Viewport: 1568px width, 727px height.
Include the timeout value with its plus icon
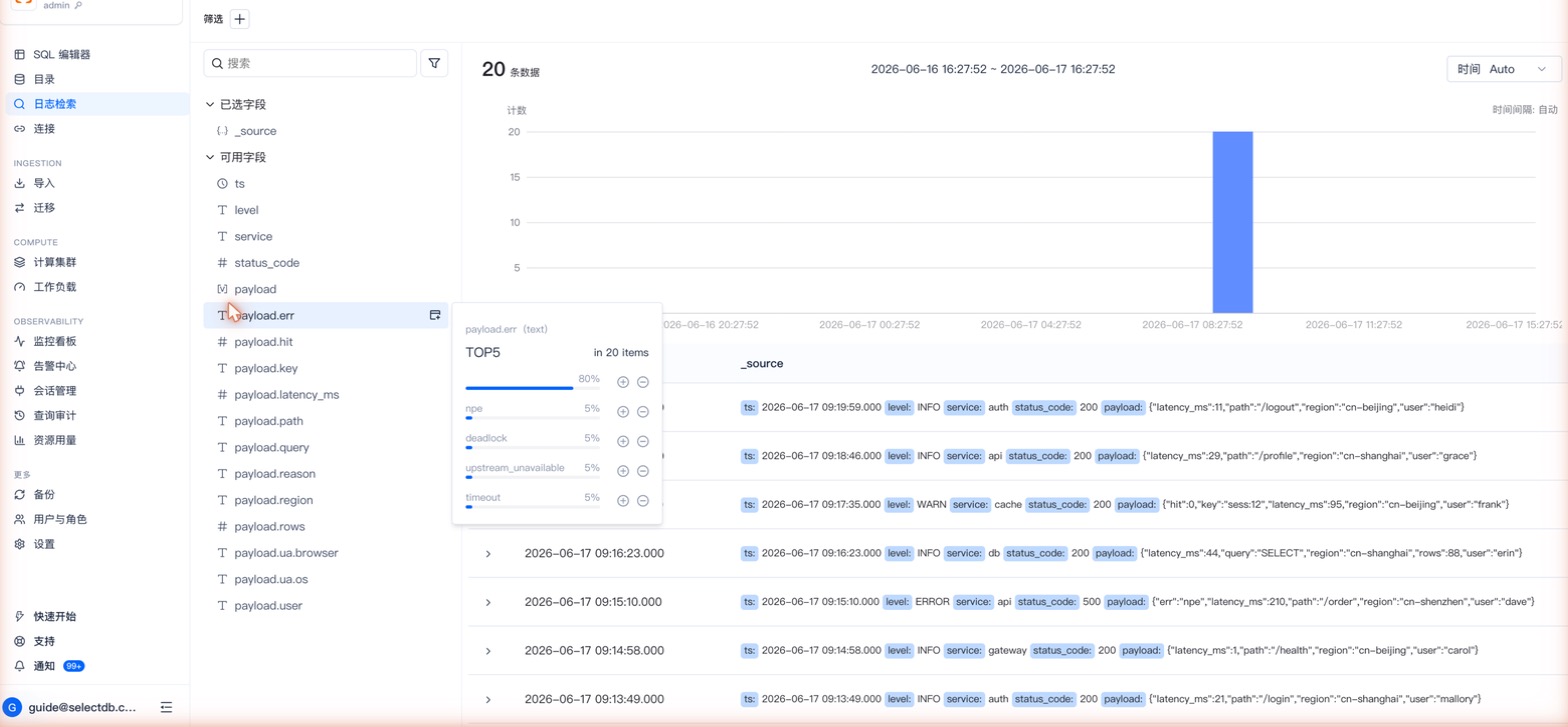623,501
